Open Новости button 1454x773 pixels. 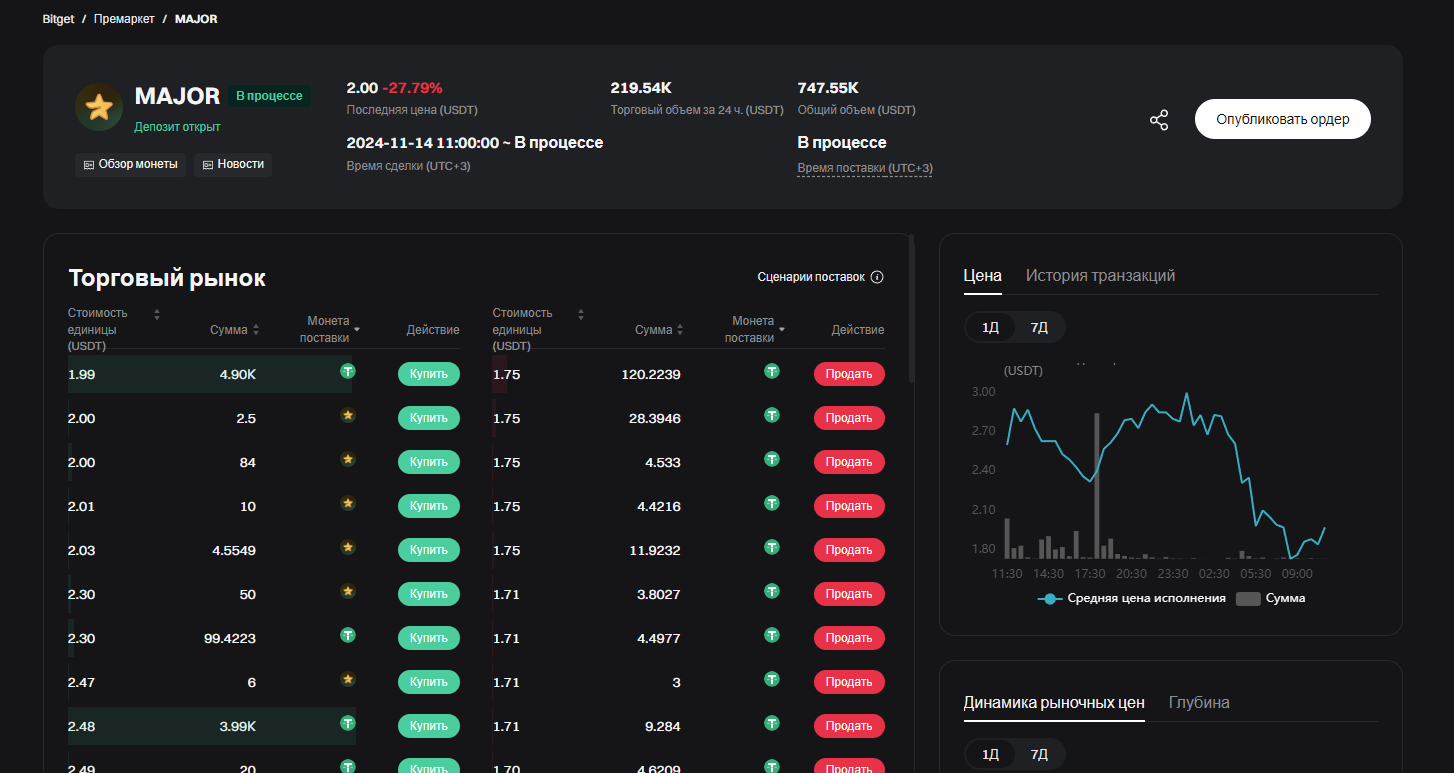[233, 164]
